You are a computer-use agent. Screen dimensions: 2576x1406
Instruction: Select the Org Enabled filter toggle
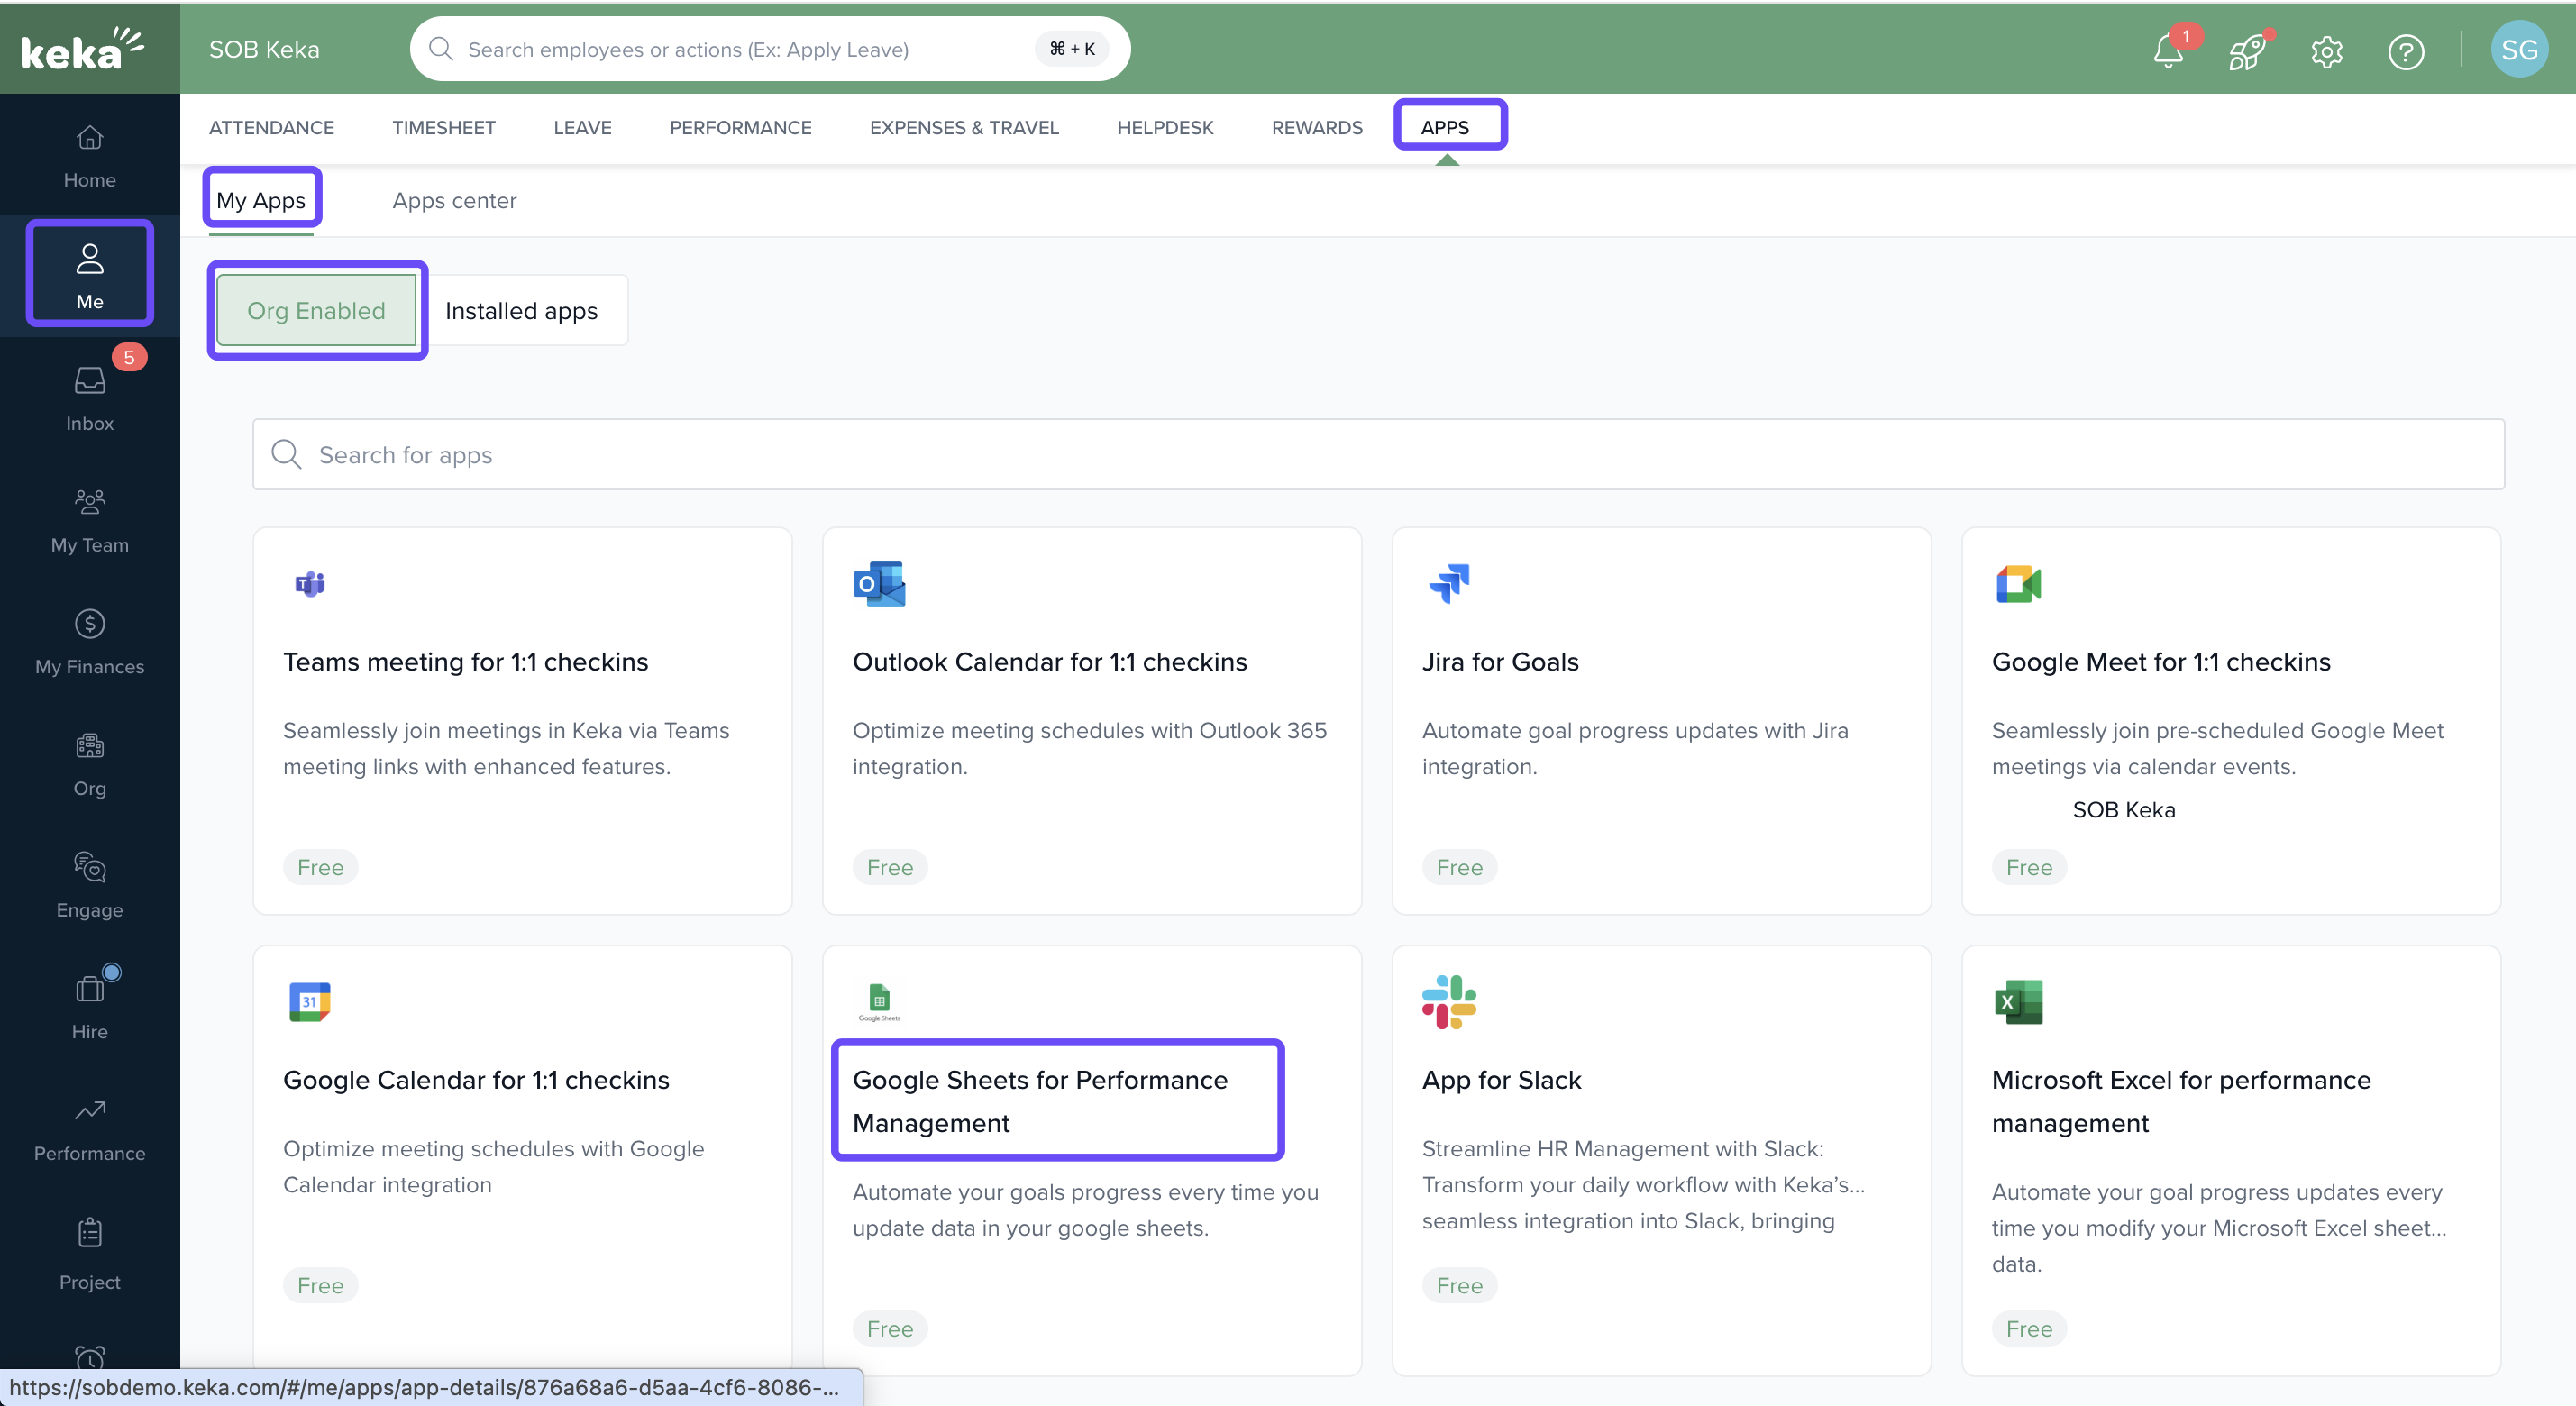[x=316, y=311]
